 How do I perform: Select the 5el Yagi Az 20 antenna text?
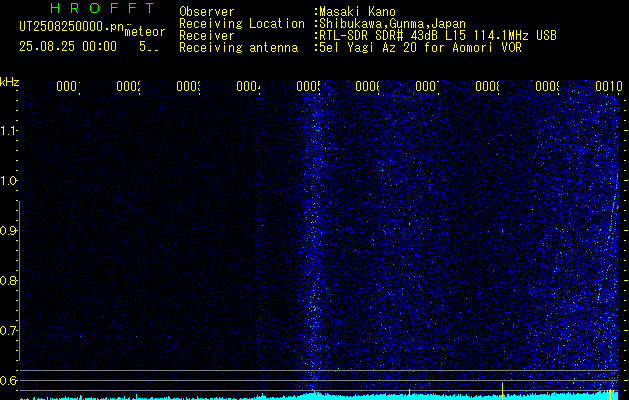click(x=418, y=48)
